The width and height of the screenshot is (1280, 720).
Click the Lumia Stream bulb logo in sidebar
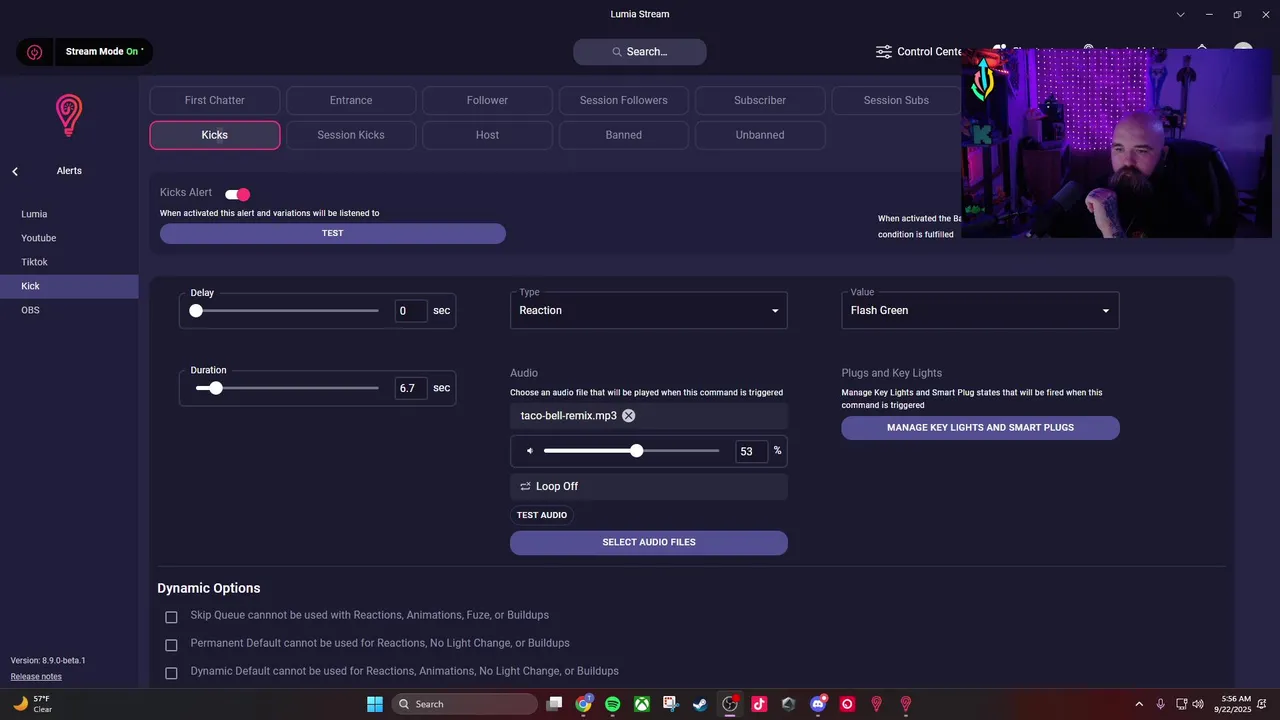[x=68, y=115]
